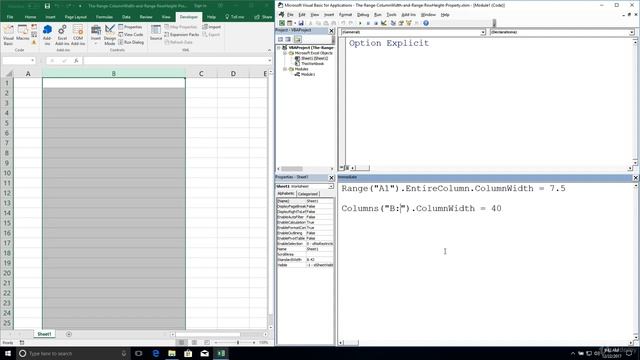Open the Insert controls dropdown
The image size is (640, 360).
tap(96, 35)
